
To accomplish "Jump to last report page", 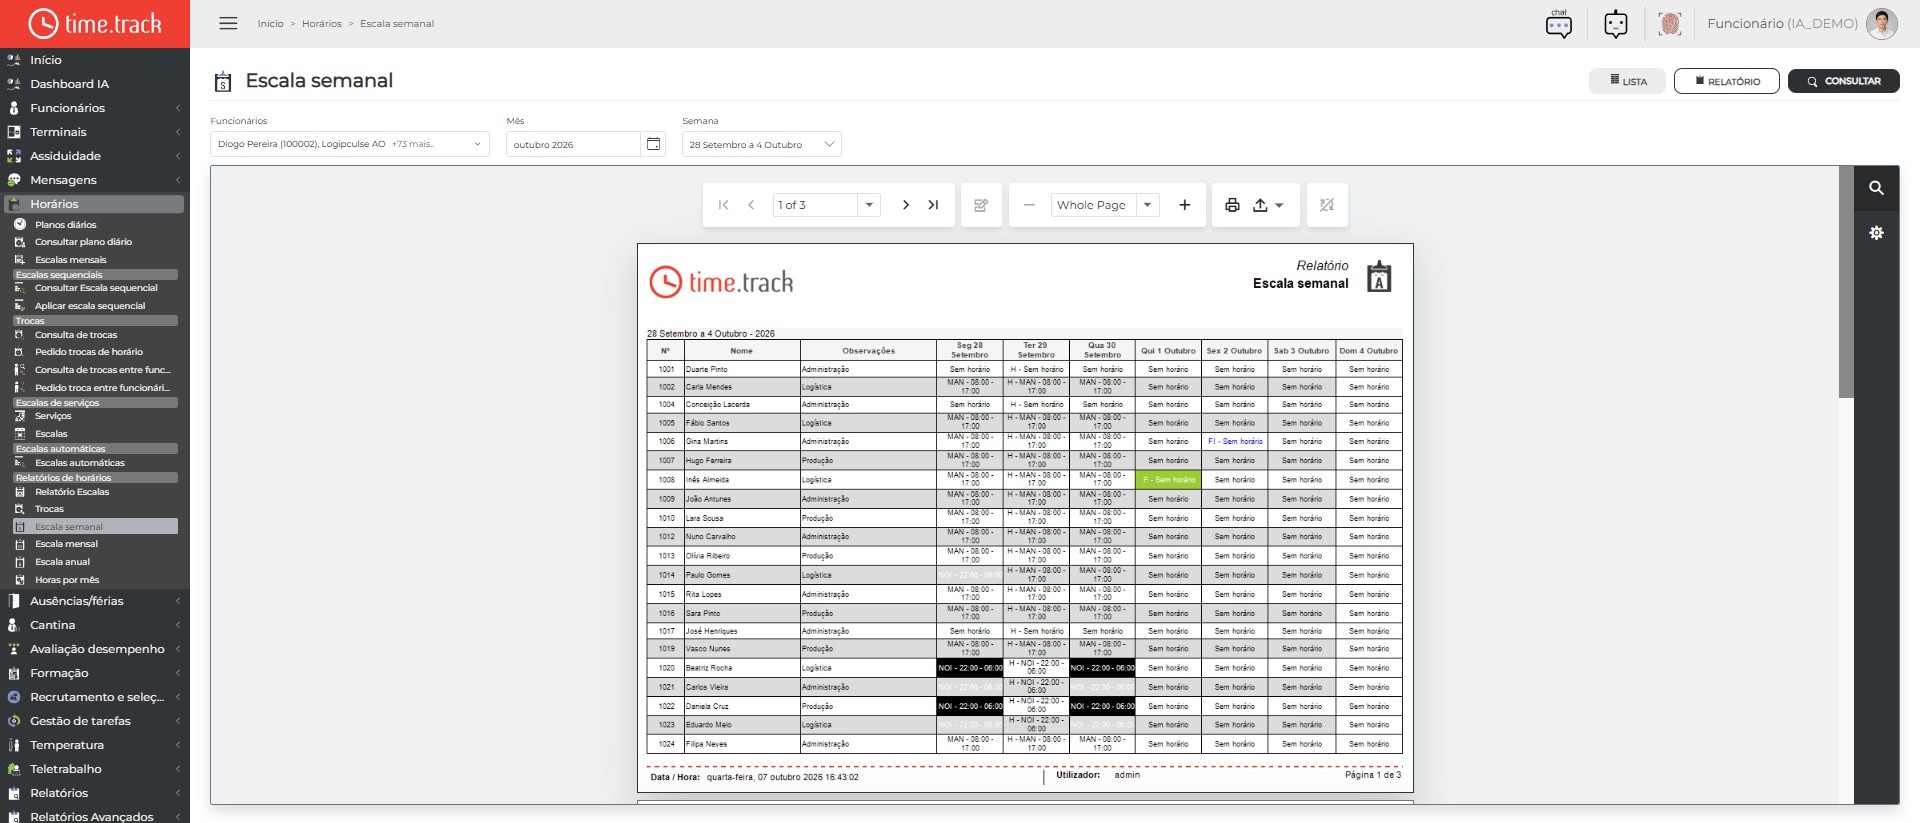I will click(x=933, y=205).
